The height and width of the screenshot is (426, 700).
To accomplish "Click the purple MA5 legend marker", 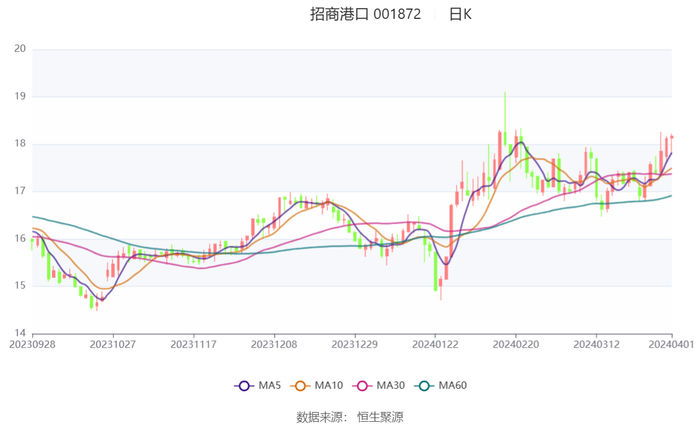I will click(x=243, y=385).
